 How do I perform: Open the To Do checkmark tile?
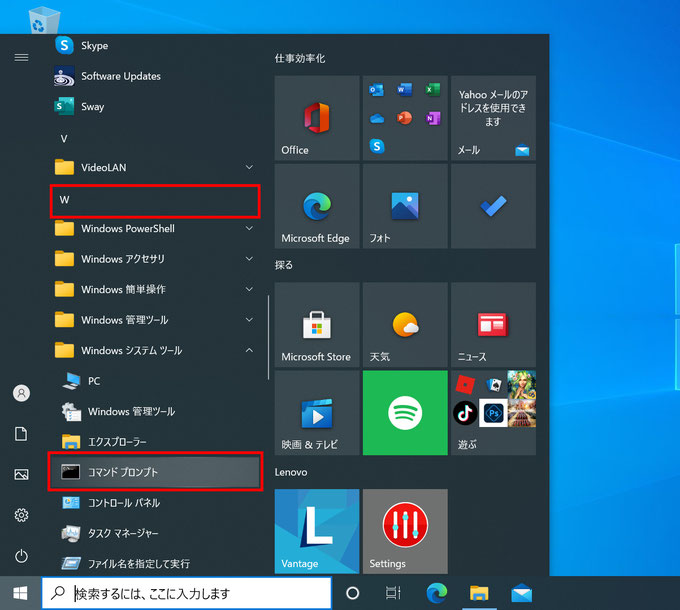coord(494,206)
